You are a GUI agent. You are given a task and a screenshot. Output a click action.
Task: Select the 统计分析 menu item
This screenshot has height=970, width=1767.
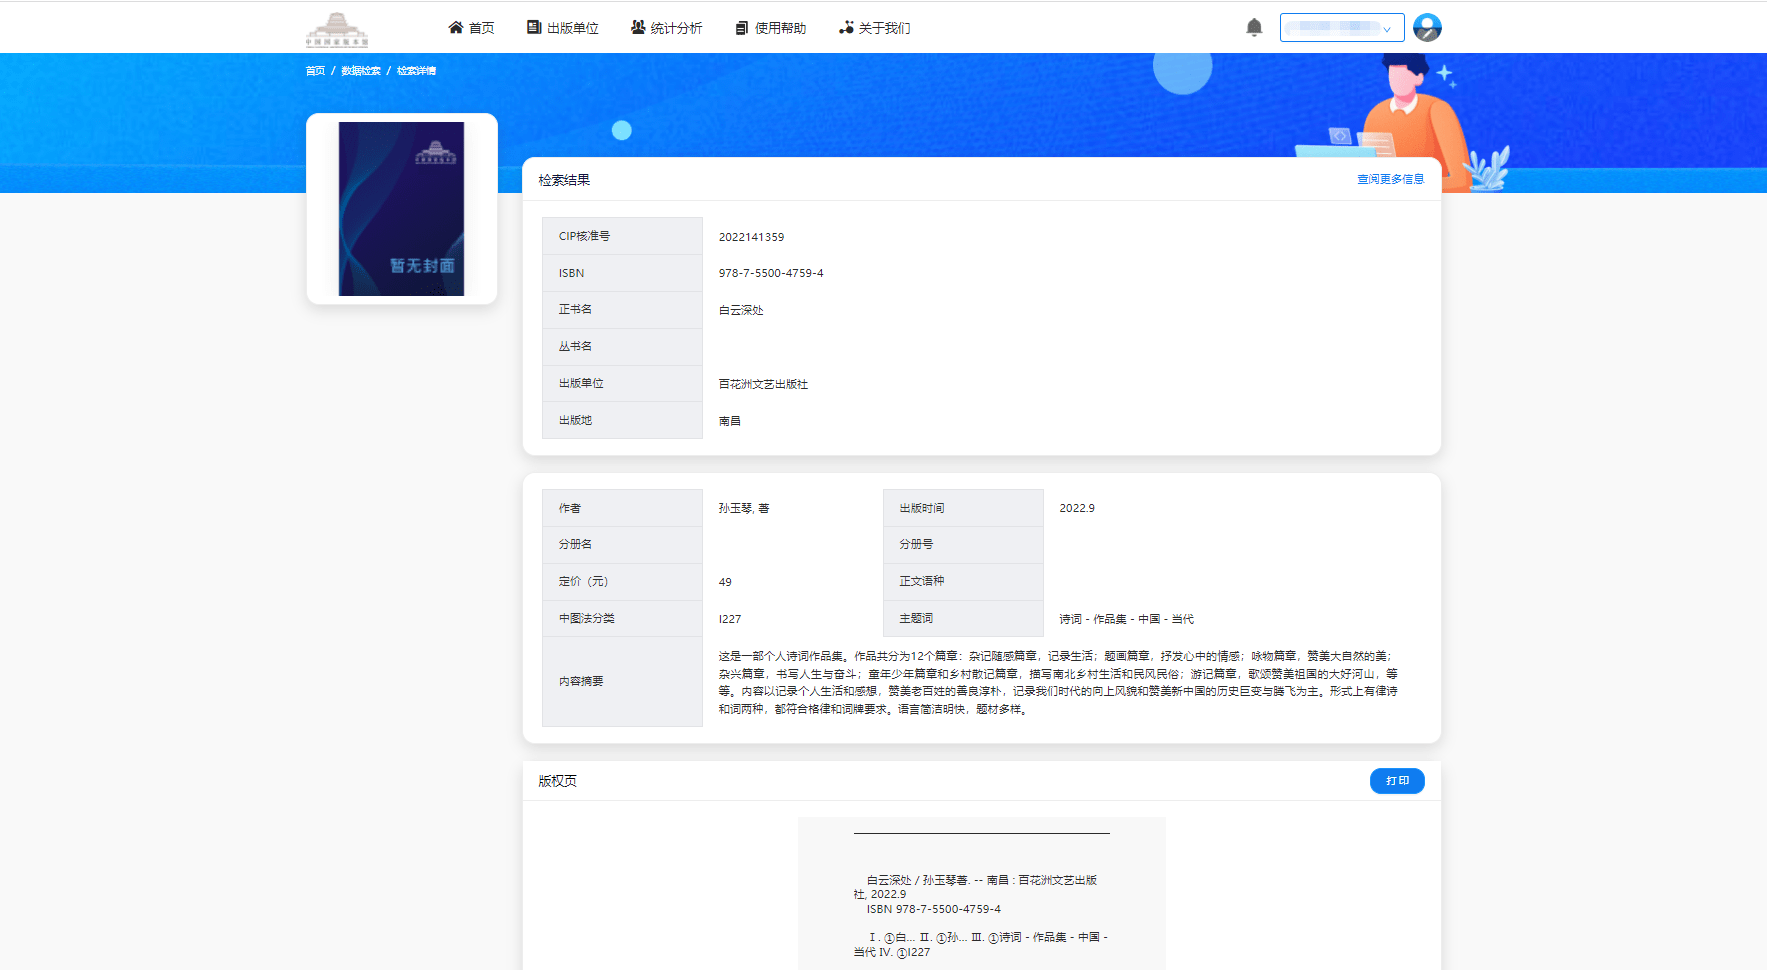pyautogui.click(x=676, y=27)
